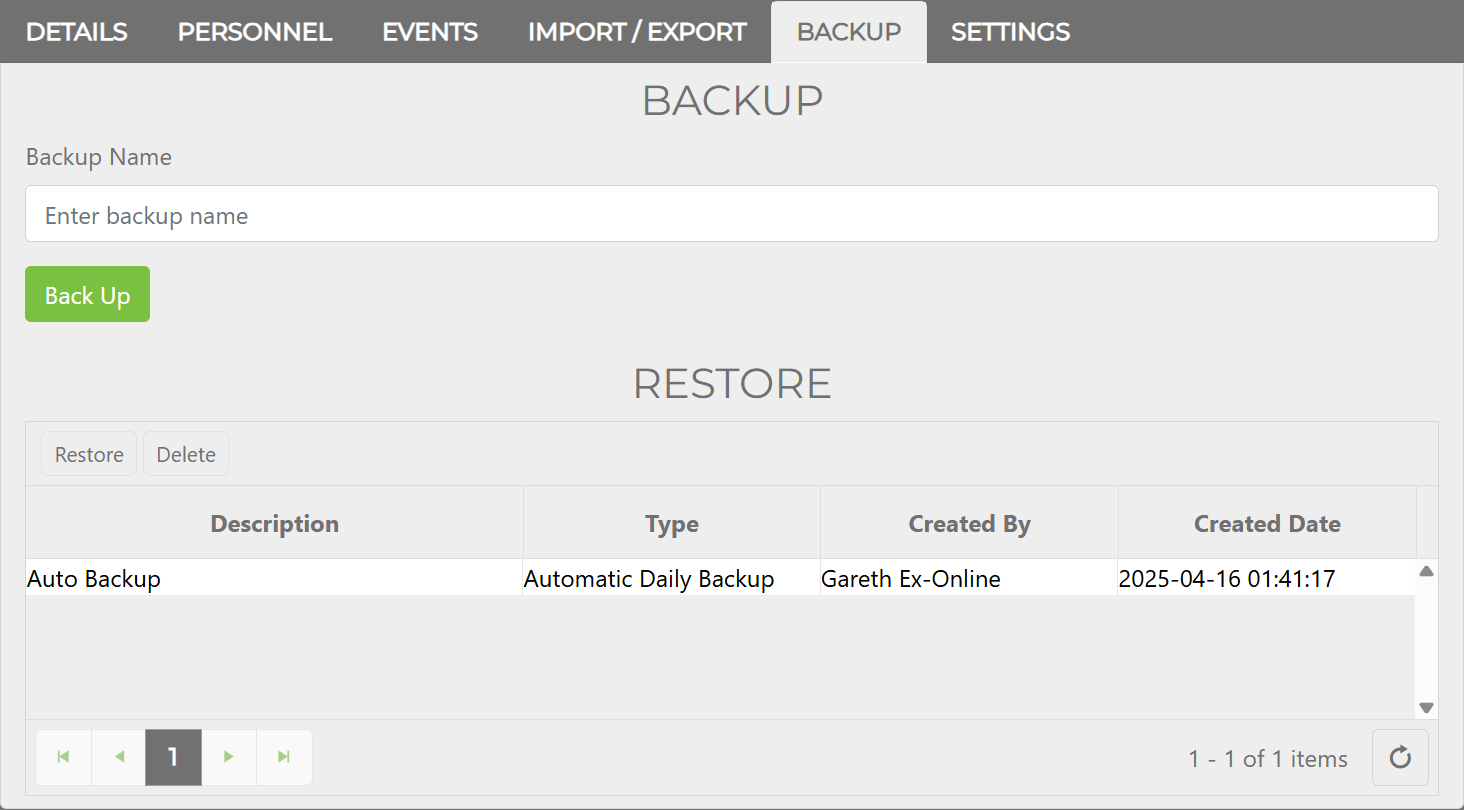
Task: Select the Auto Backup row description
Action: coord(274,578)
